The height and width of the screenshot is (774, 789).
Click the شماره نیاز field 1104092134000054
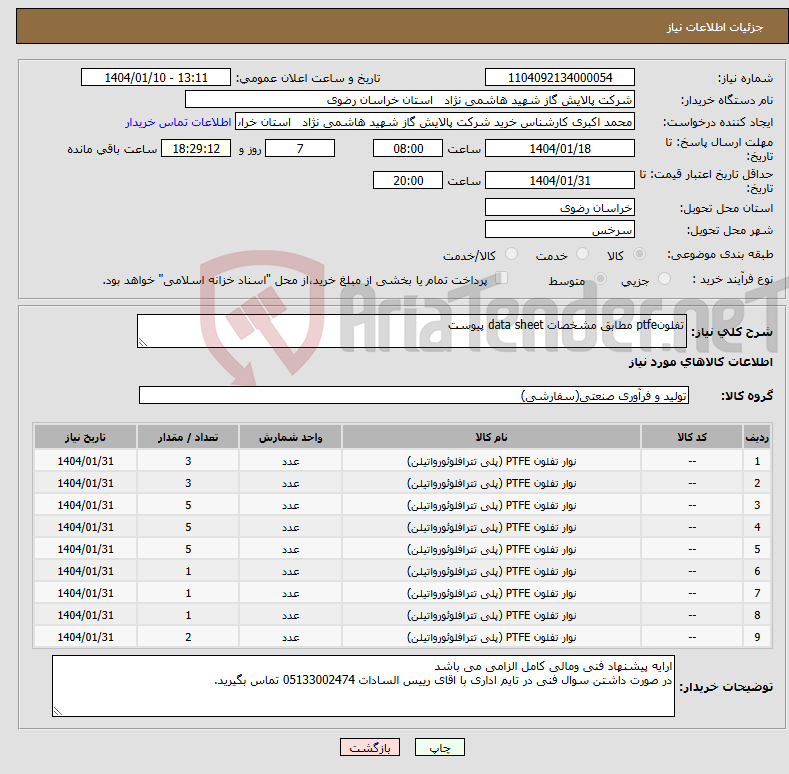(x=560, y=78)
